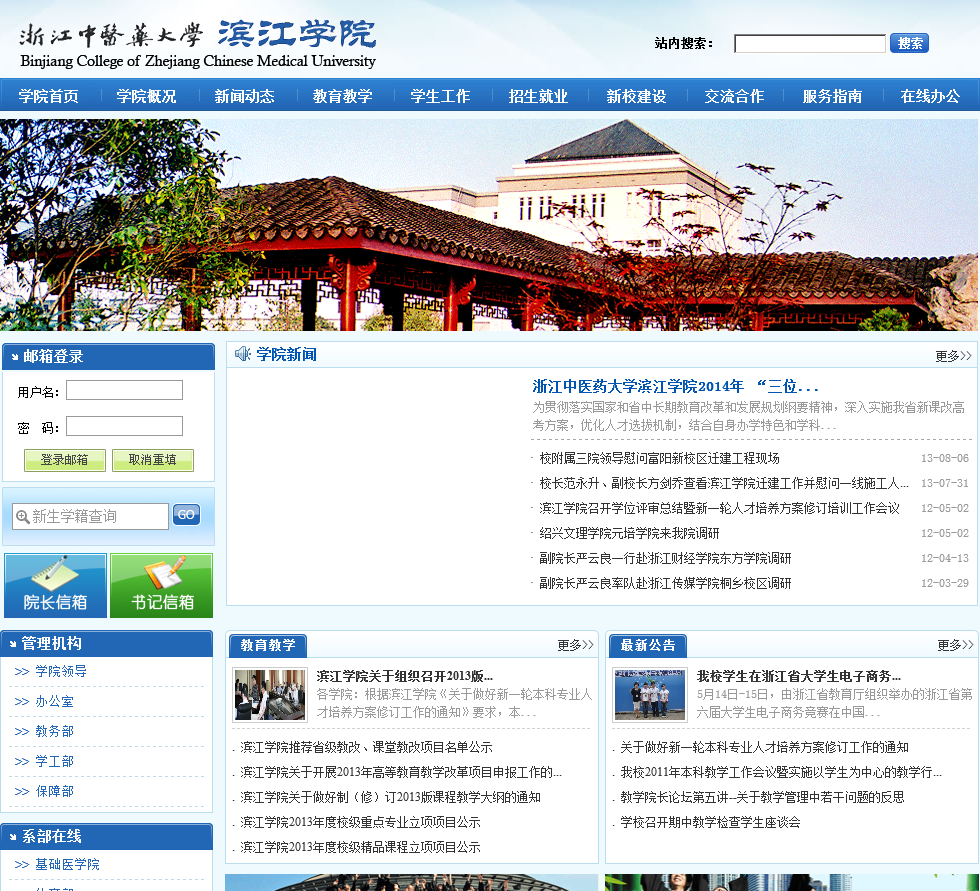Open 办公室 in 管理机构 list
Image resolution: width=980 pixels, height=891 pixels.
point(54,702)
